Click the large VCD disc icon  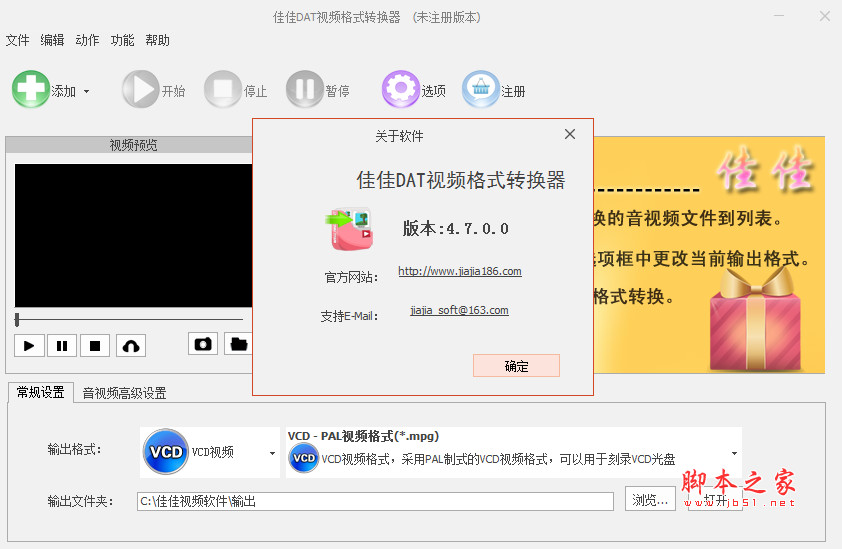(166, 452)
